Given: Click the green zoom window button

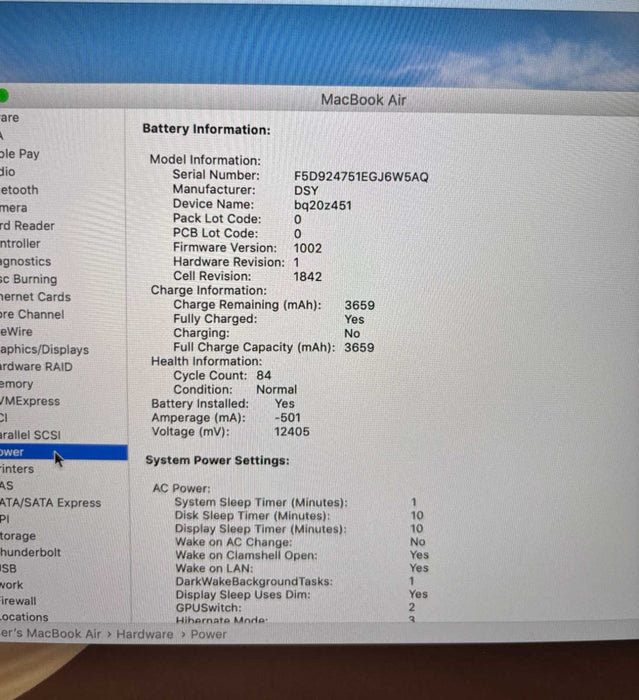Looking at the screenshot, I should tap(3, 96).
